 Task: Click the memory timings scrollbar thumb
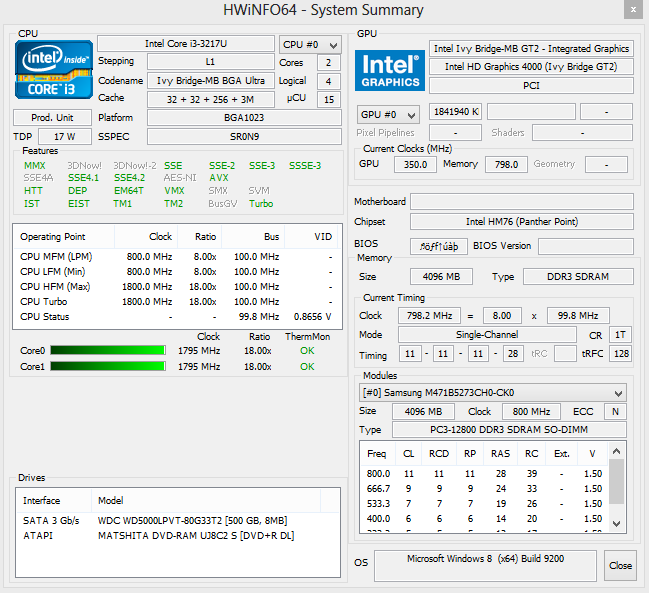click(x=616, y=481)
